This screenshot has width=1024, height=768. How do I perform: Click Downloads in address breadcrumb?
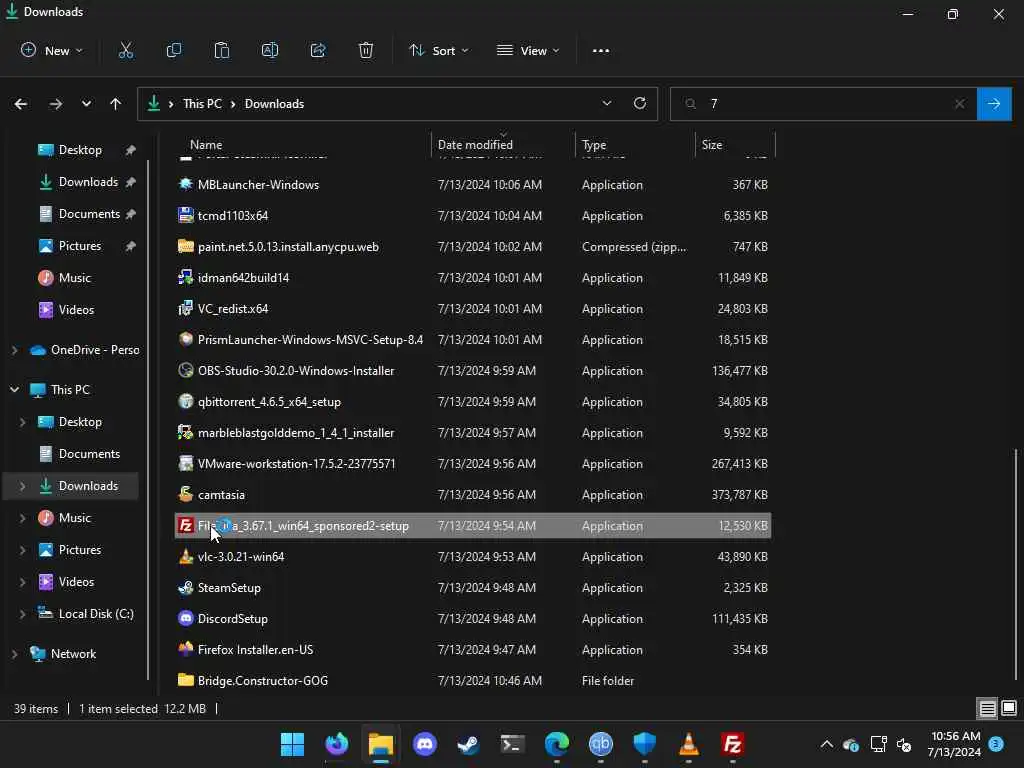pyautogui.click(x=274, y=104)
